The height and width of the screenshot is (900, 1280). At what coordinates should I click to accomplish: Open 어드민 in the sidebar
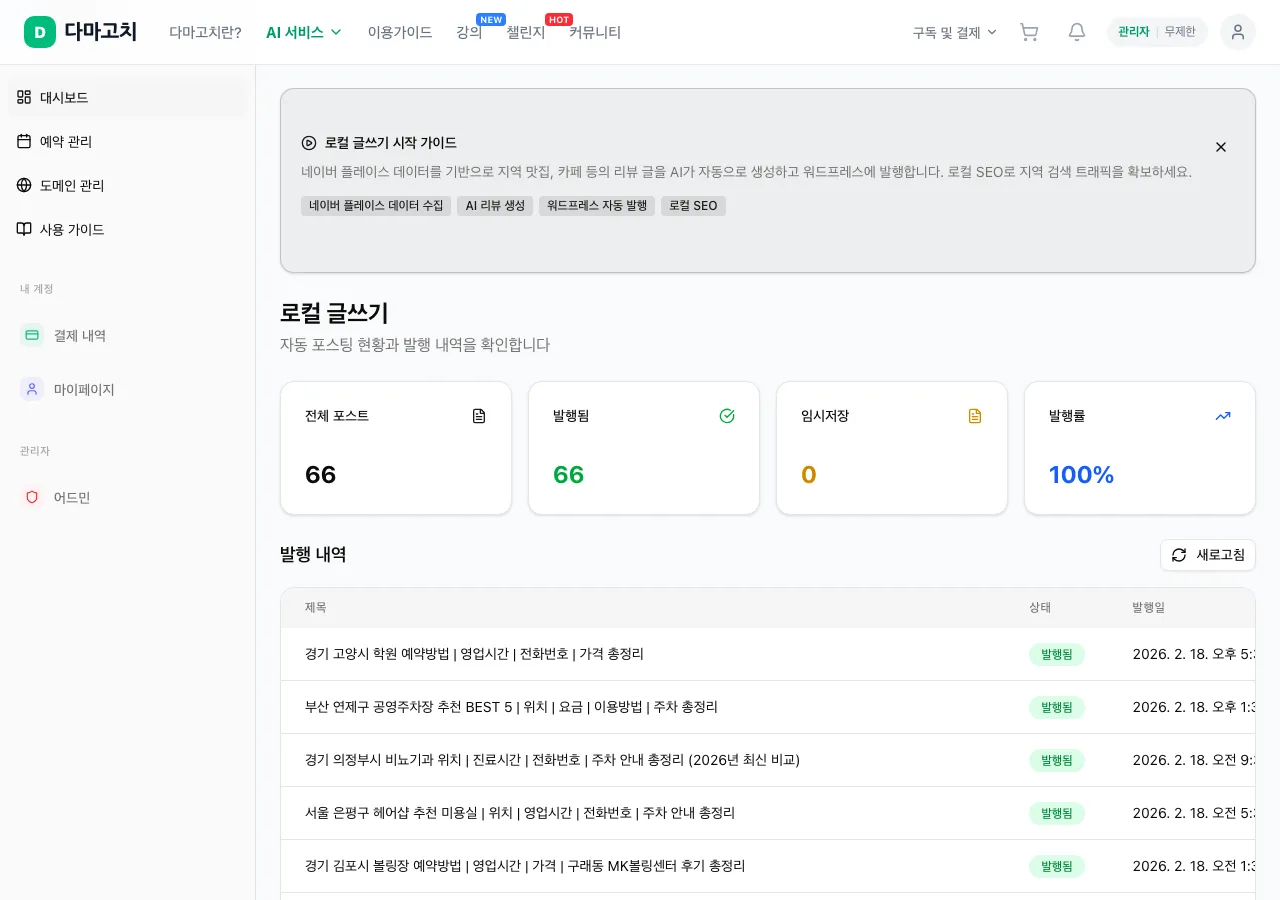[x=128, y=497]
